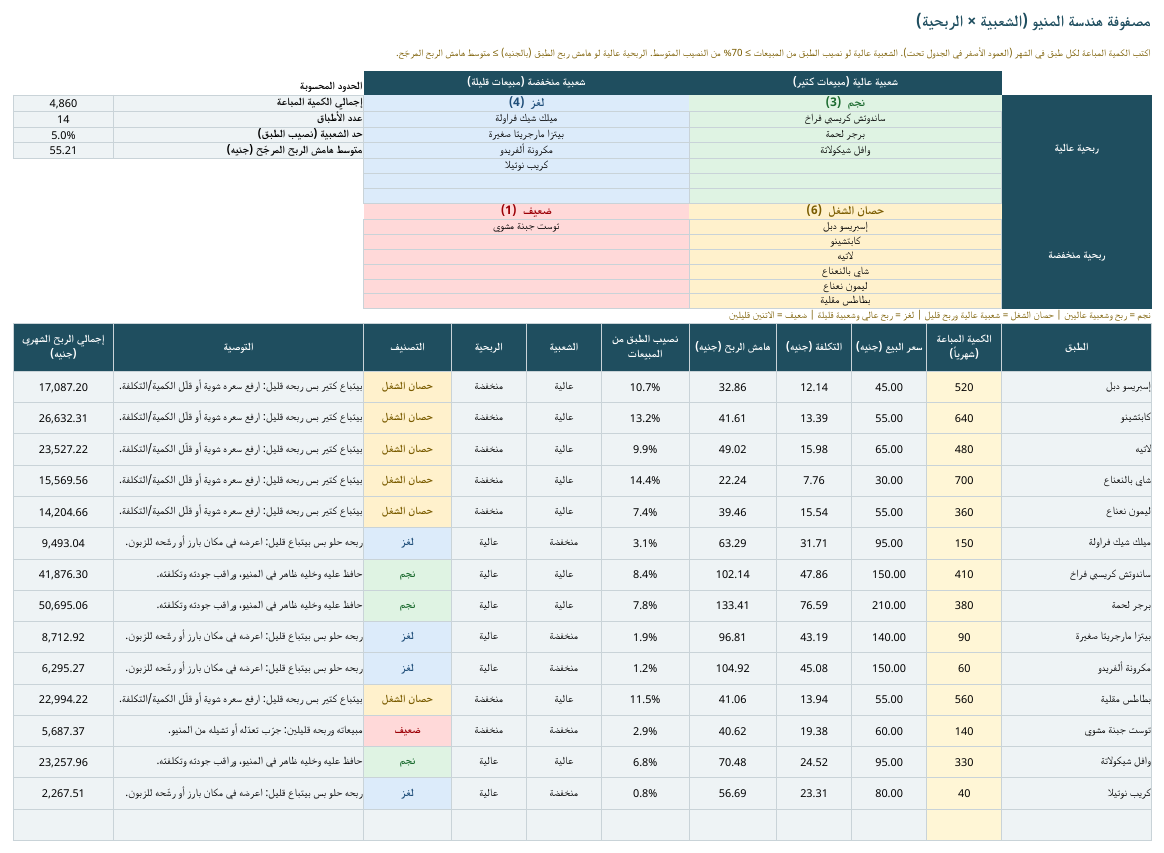Viewport: 1164px width, 853px height.
Task: Select "توست جبنة مشوي" in the weak quadrant
Action: (526, 226)
